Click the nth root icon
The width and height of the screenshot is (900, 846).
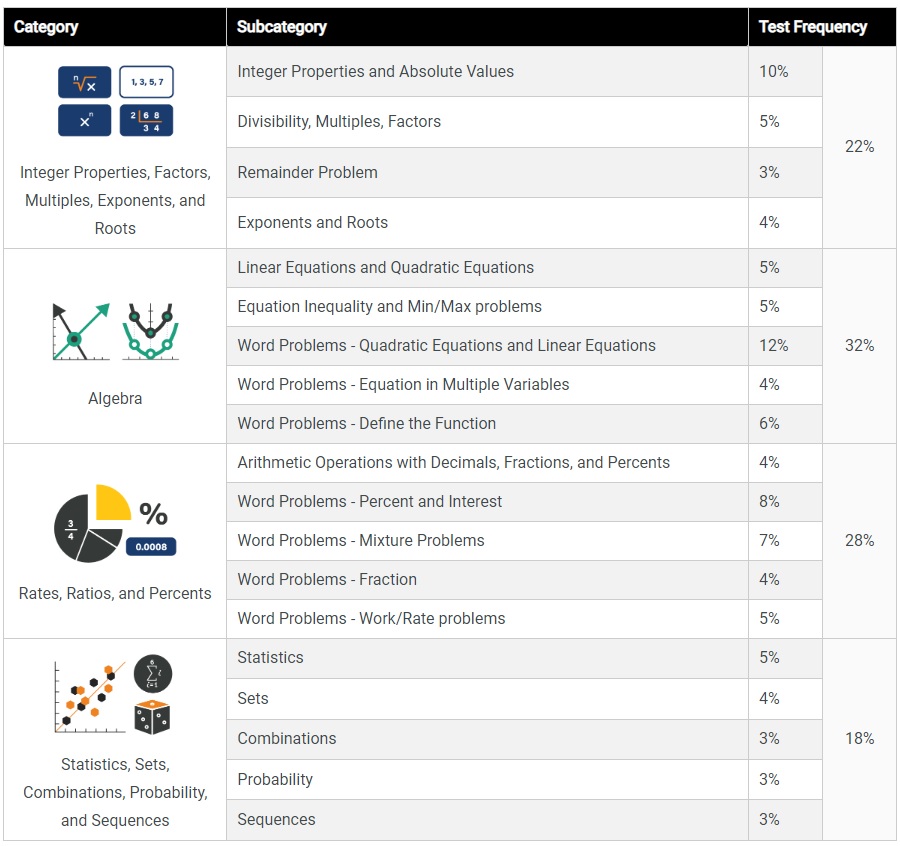coord(84,82)
